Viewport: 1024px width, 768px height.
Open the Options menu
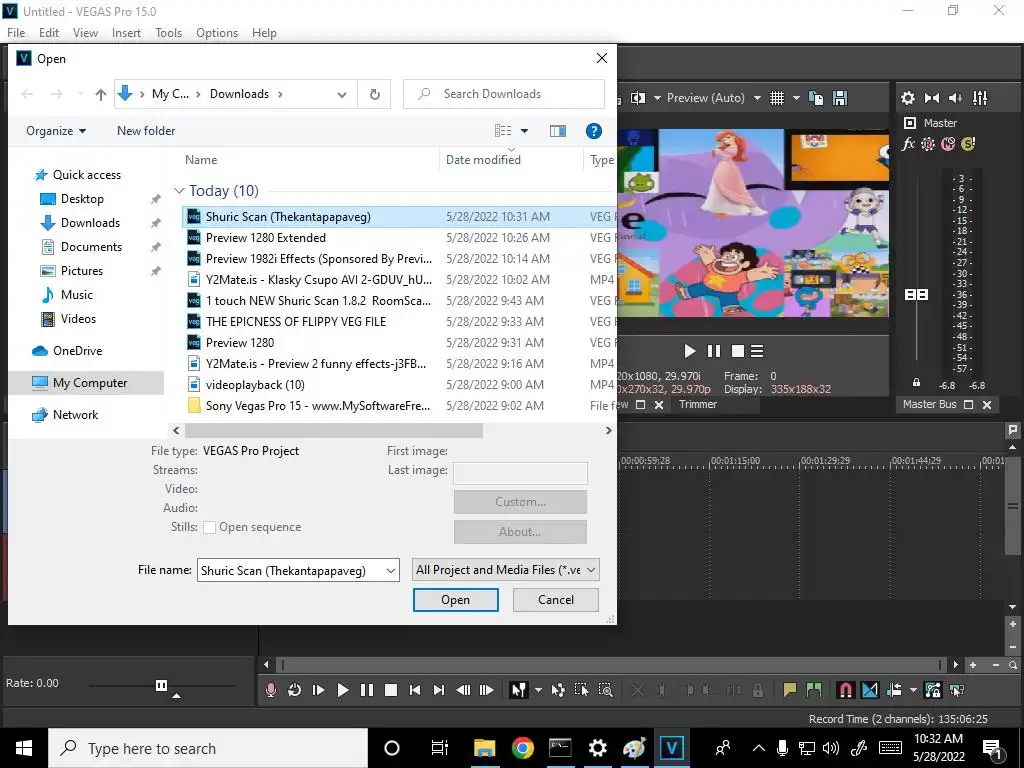[217, 33]
